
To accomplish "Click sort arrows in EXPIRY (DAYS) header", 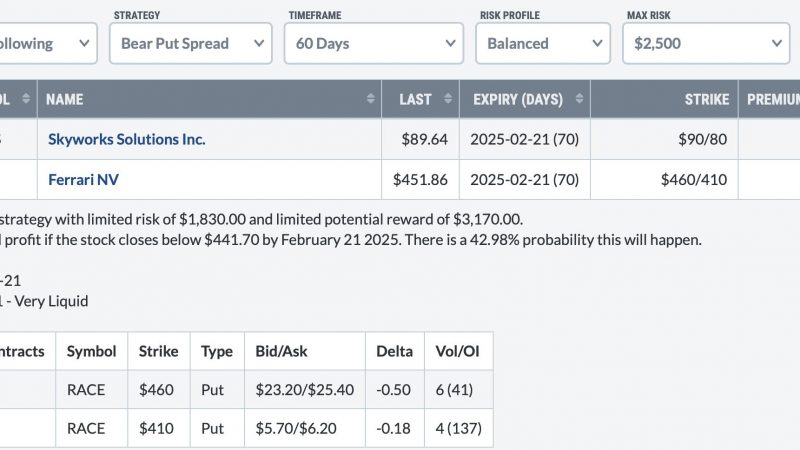I will click(x=579, y=99).
